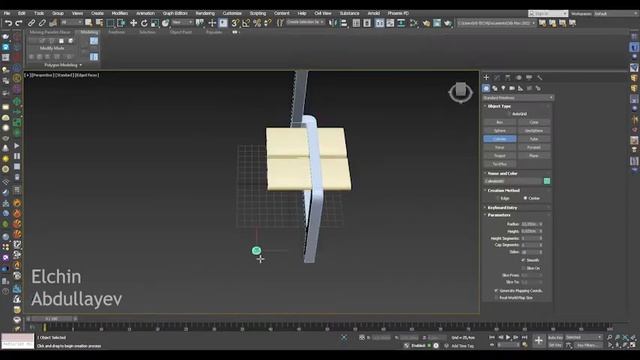Activate the Select and Uniform Scale tool

(154, 23)
